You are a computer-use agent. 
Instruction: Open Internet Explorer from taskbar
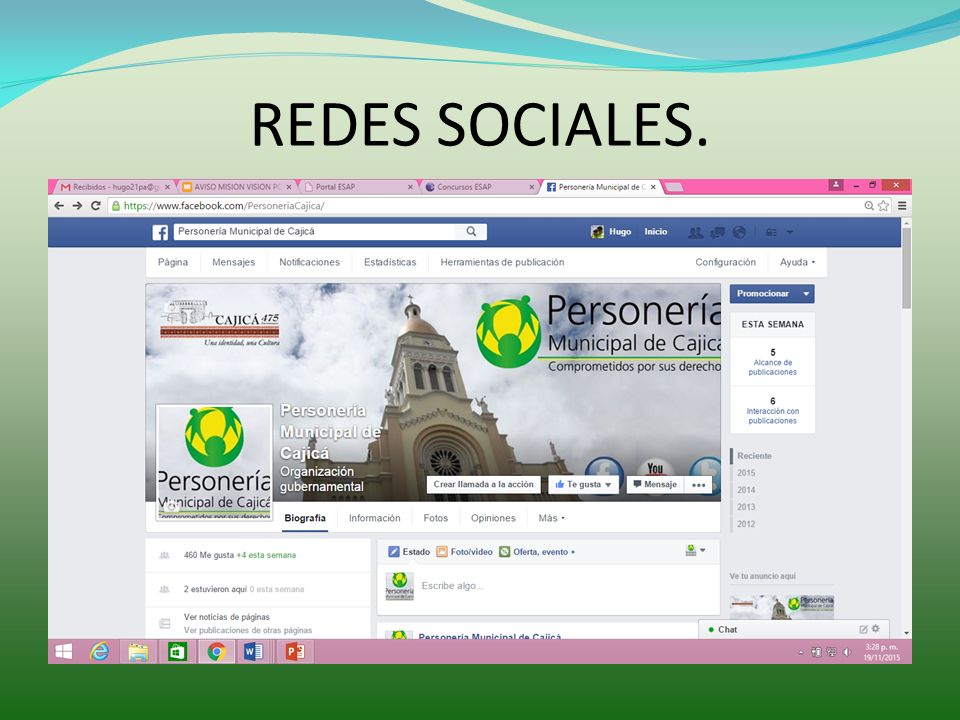click(99, 651)
